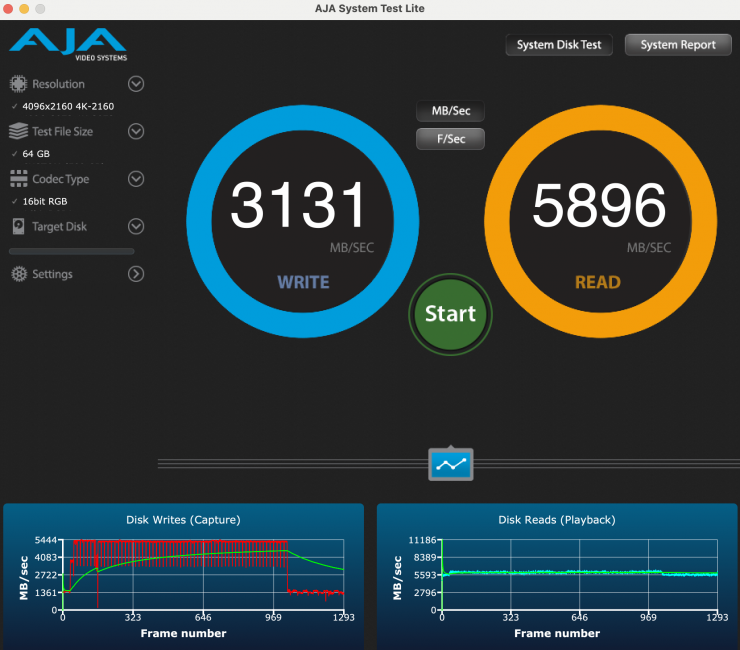The image size is (740, 650).
Task: Open the Settings panel arrow
Action: (136, 274)
